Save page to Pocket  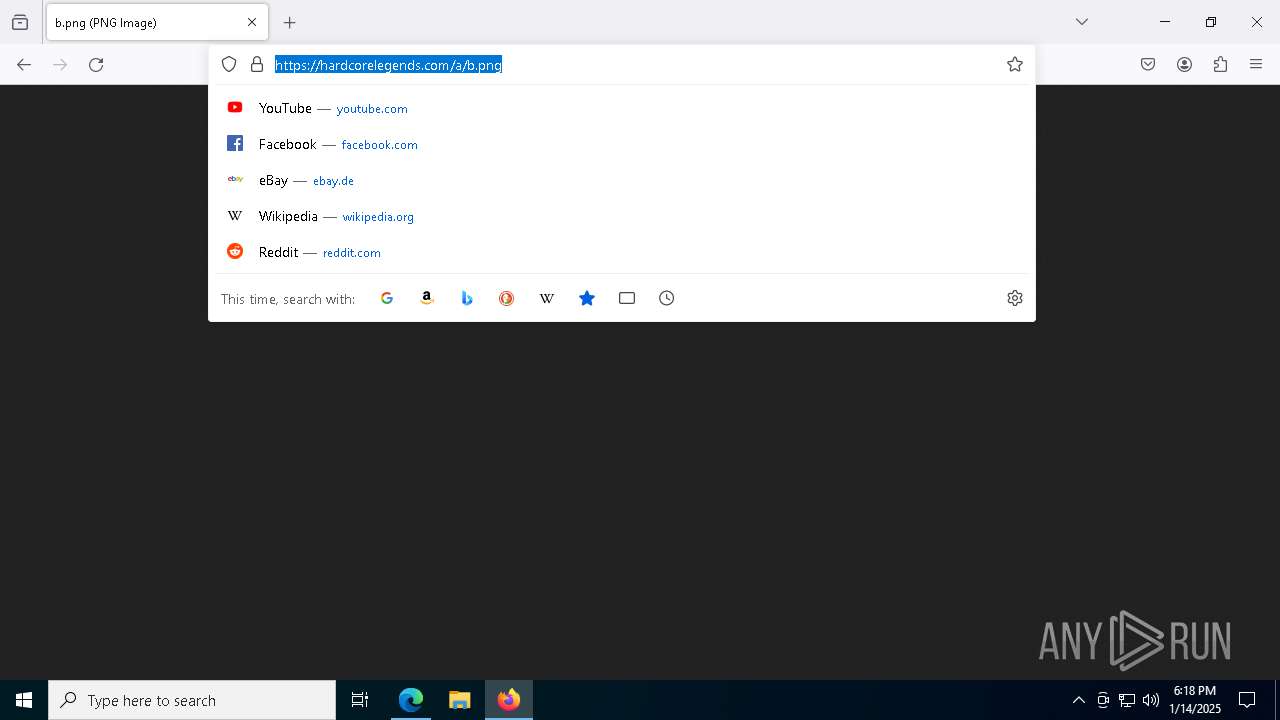pyautogui.click(x=1148, y=65)
